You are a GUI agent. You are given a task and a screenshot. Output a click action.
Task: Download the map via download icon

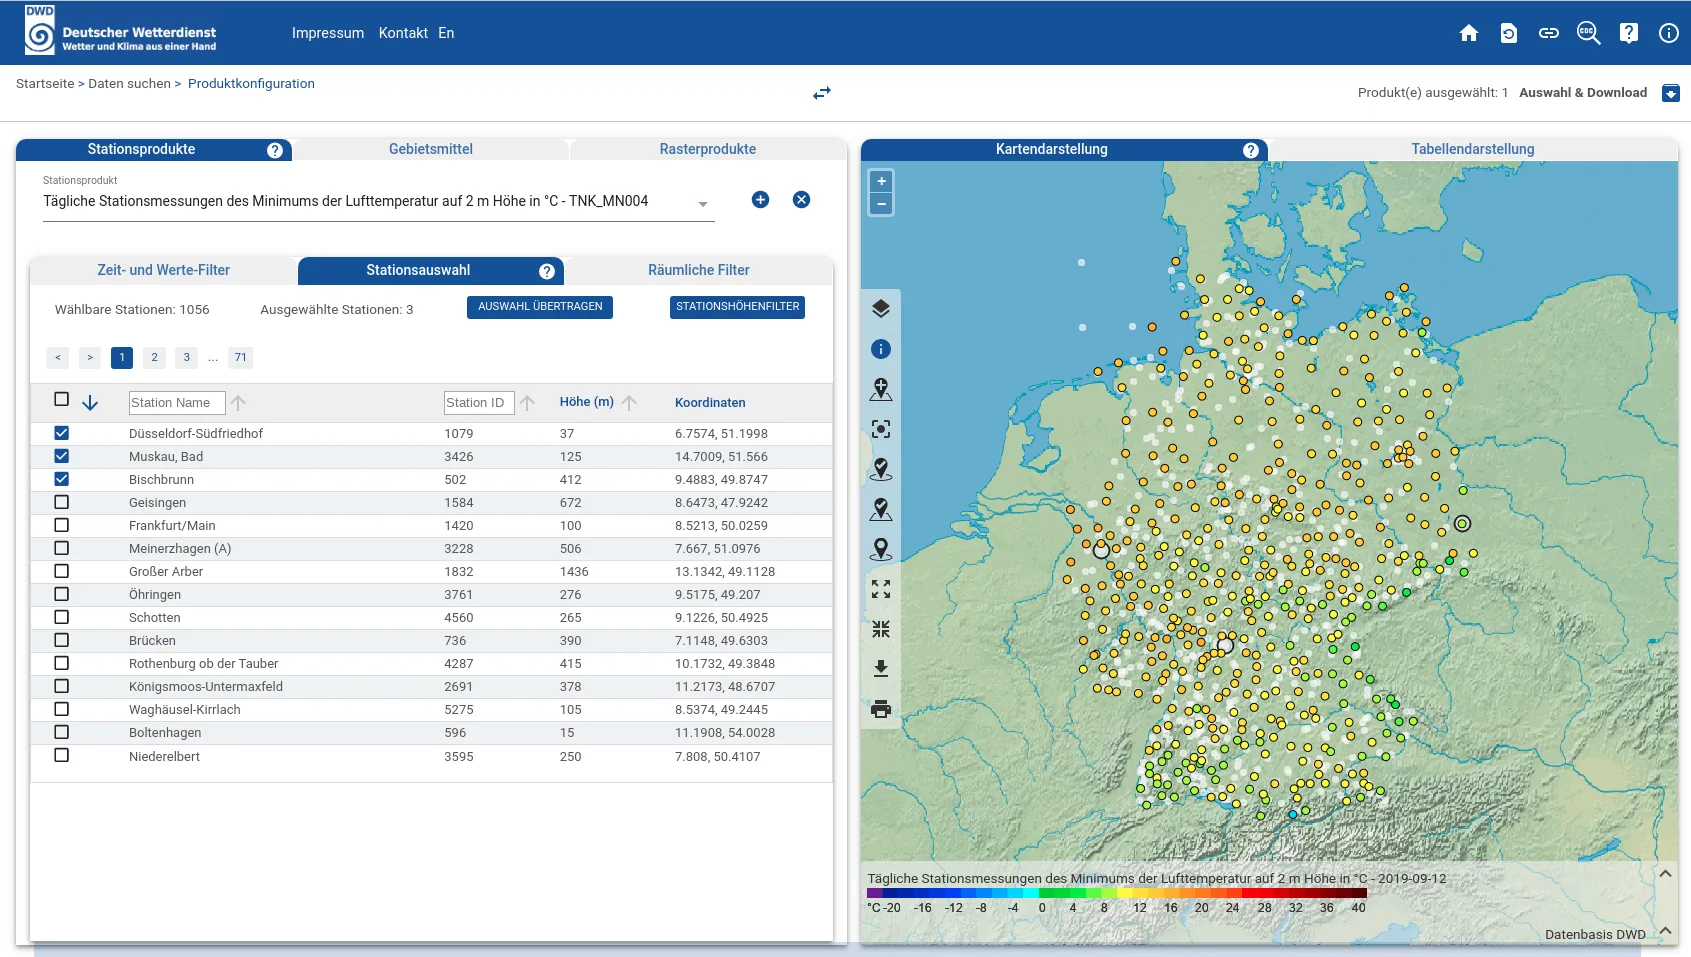881,669
